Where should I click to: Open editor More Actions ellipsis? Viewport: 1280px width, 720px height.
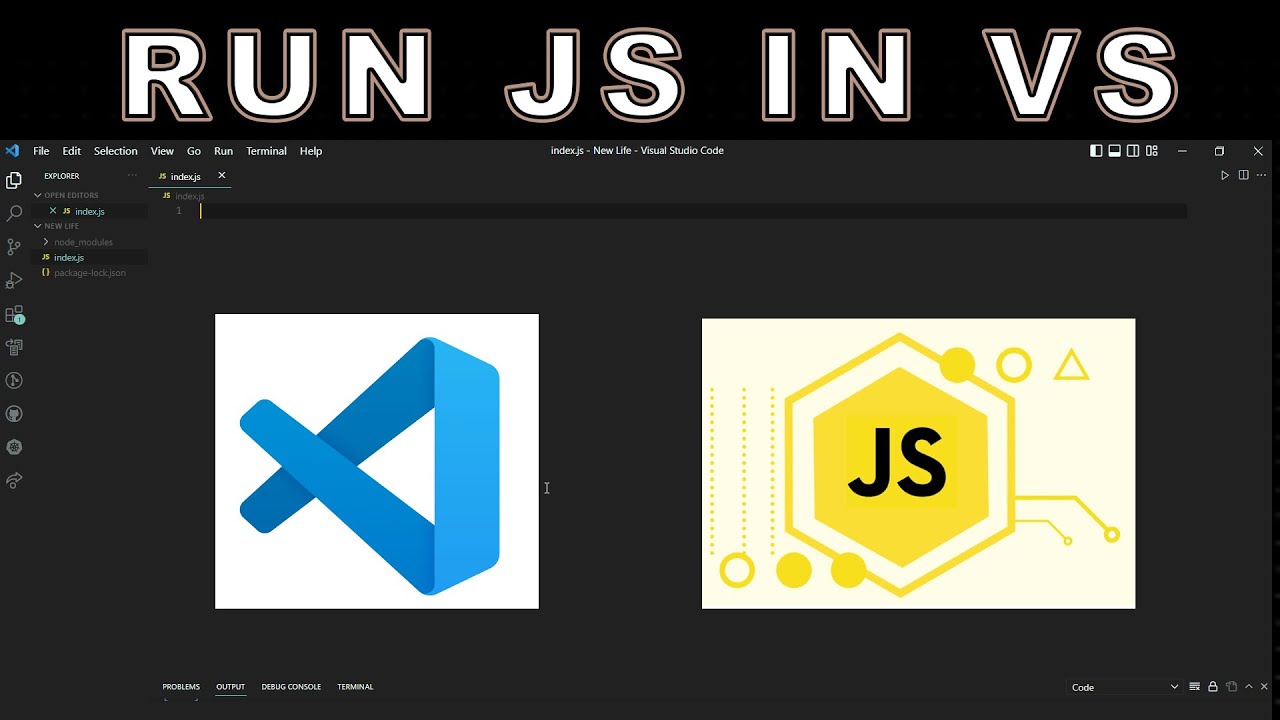tap(1262, 176)
